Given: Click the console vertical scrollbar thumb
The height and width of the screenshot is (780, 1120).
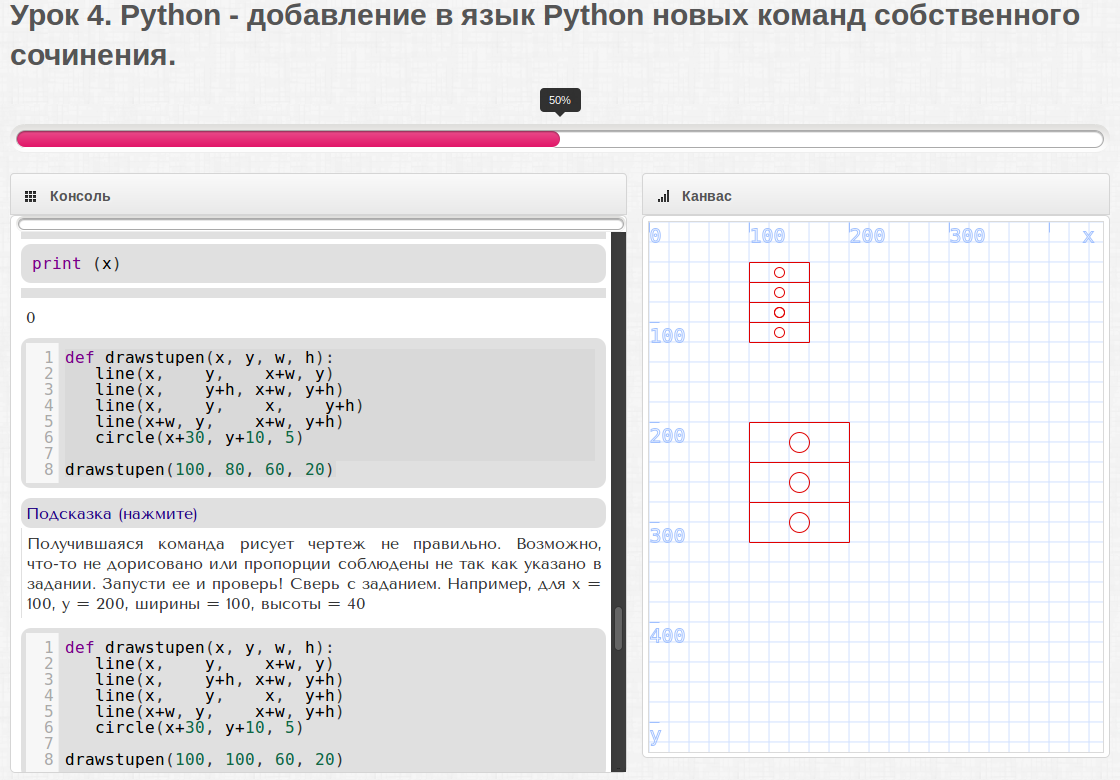Looking at the screenshot, I should point(619,628).
